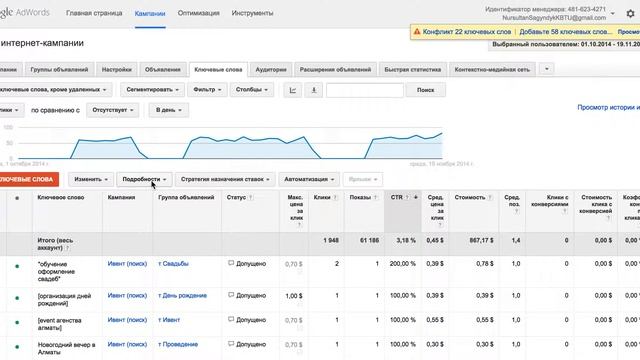The height and width of the screenshot is (360, 640).
Task: Switch to Контекстно-медийная сеть tab
Action: (492, 69)
